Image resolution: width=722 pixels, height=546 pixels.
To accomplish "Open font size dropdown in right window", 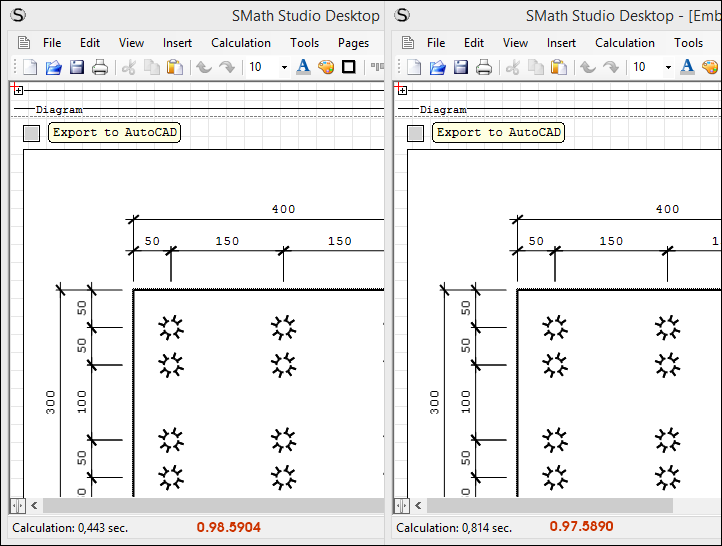I will (668, 67).
